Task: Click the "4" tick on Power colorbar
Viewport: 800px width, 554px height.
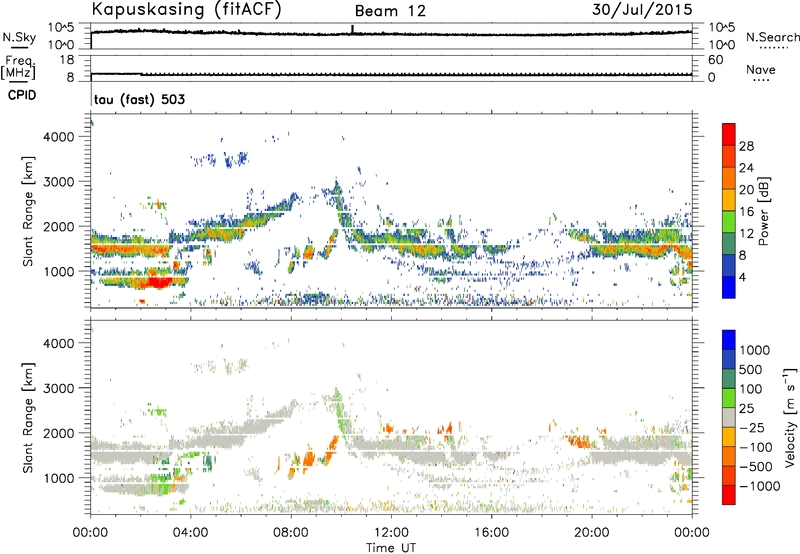Action: coord(742,277)
